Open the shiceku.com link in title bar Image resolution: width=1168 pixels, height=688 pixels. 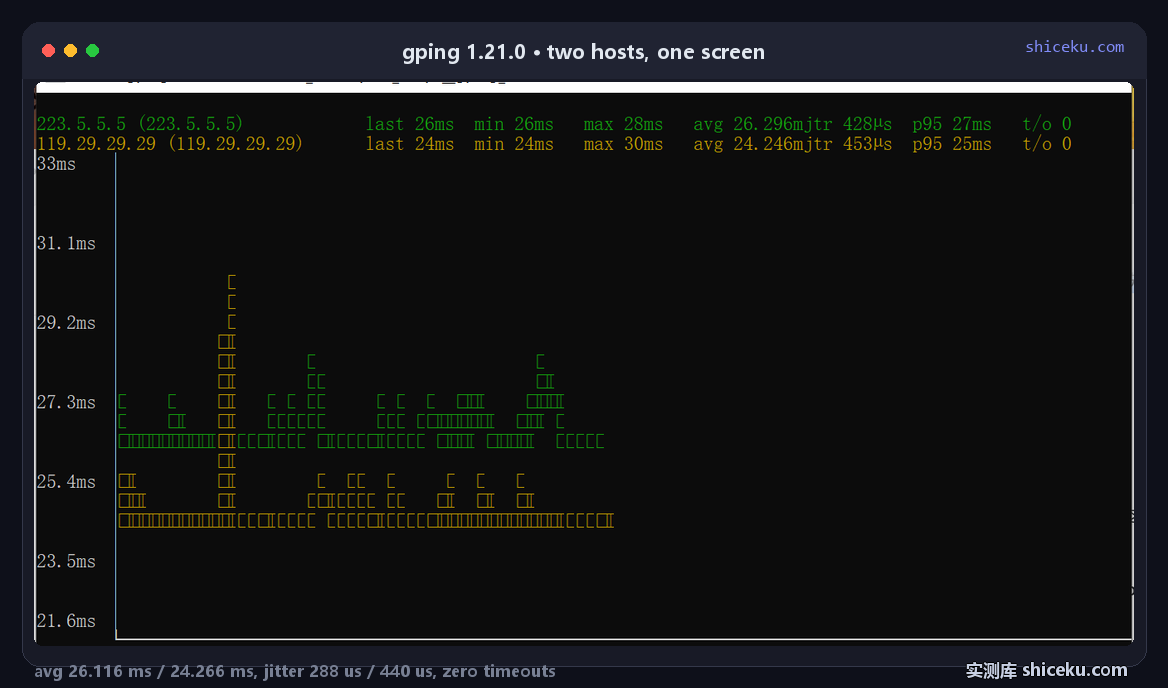coord(1074,47)
